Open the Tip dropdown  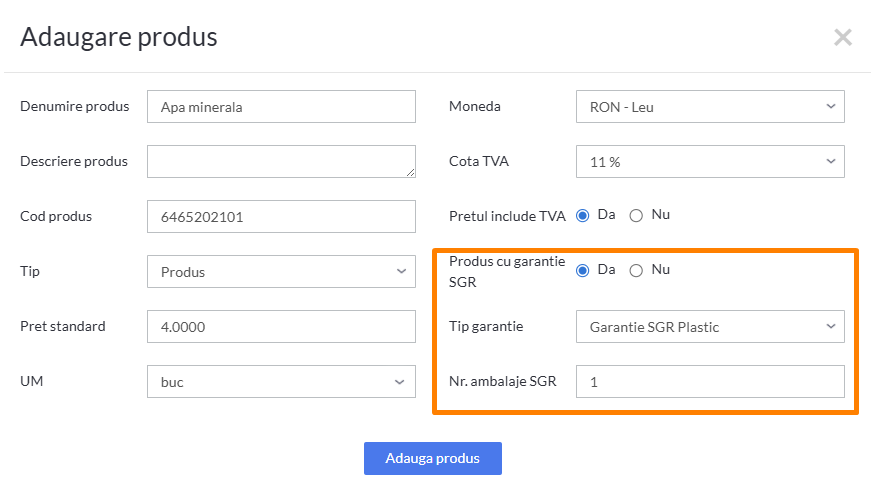coord(281,272)
